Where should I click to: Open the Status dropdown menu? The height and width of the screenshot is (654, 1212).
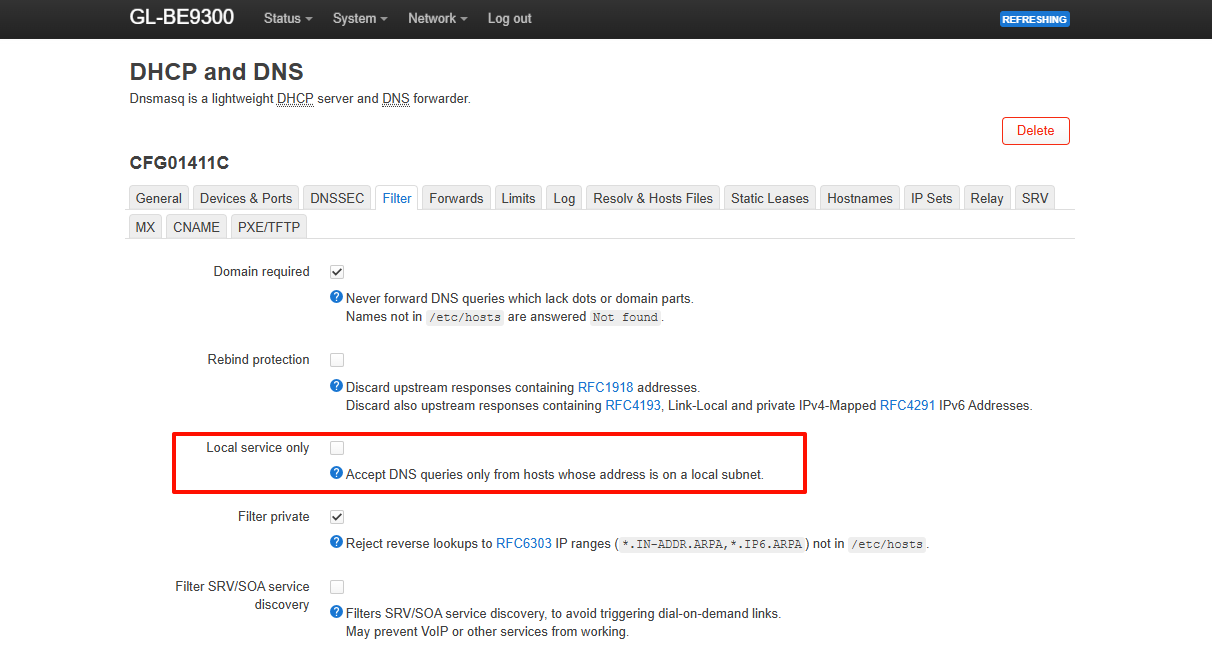pos(288,19)
